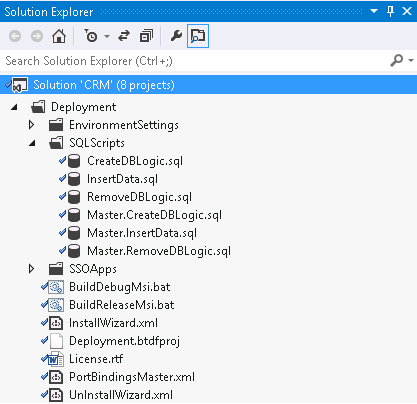Image resolution: width=417 pixels, height=404 pixels.
Task: Click the Forward navigation arrow
Action: pyautogui.click(x=37, y=36)
